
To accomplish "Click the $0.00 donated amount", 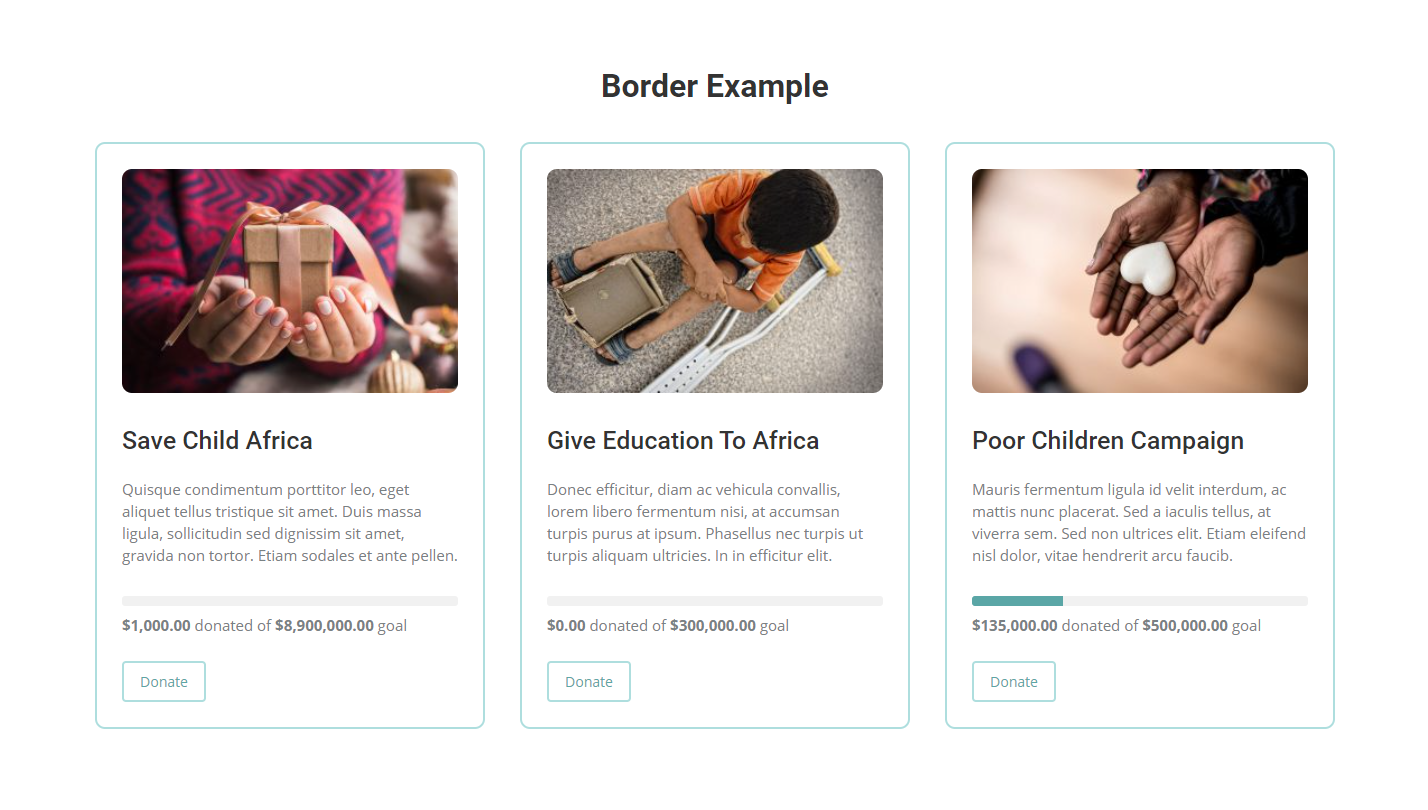I will (566, 626).
